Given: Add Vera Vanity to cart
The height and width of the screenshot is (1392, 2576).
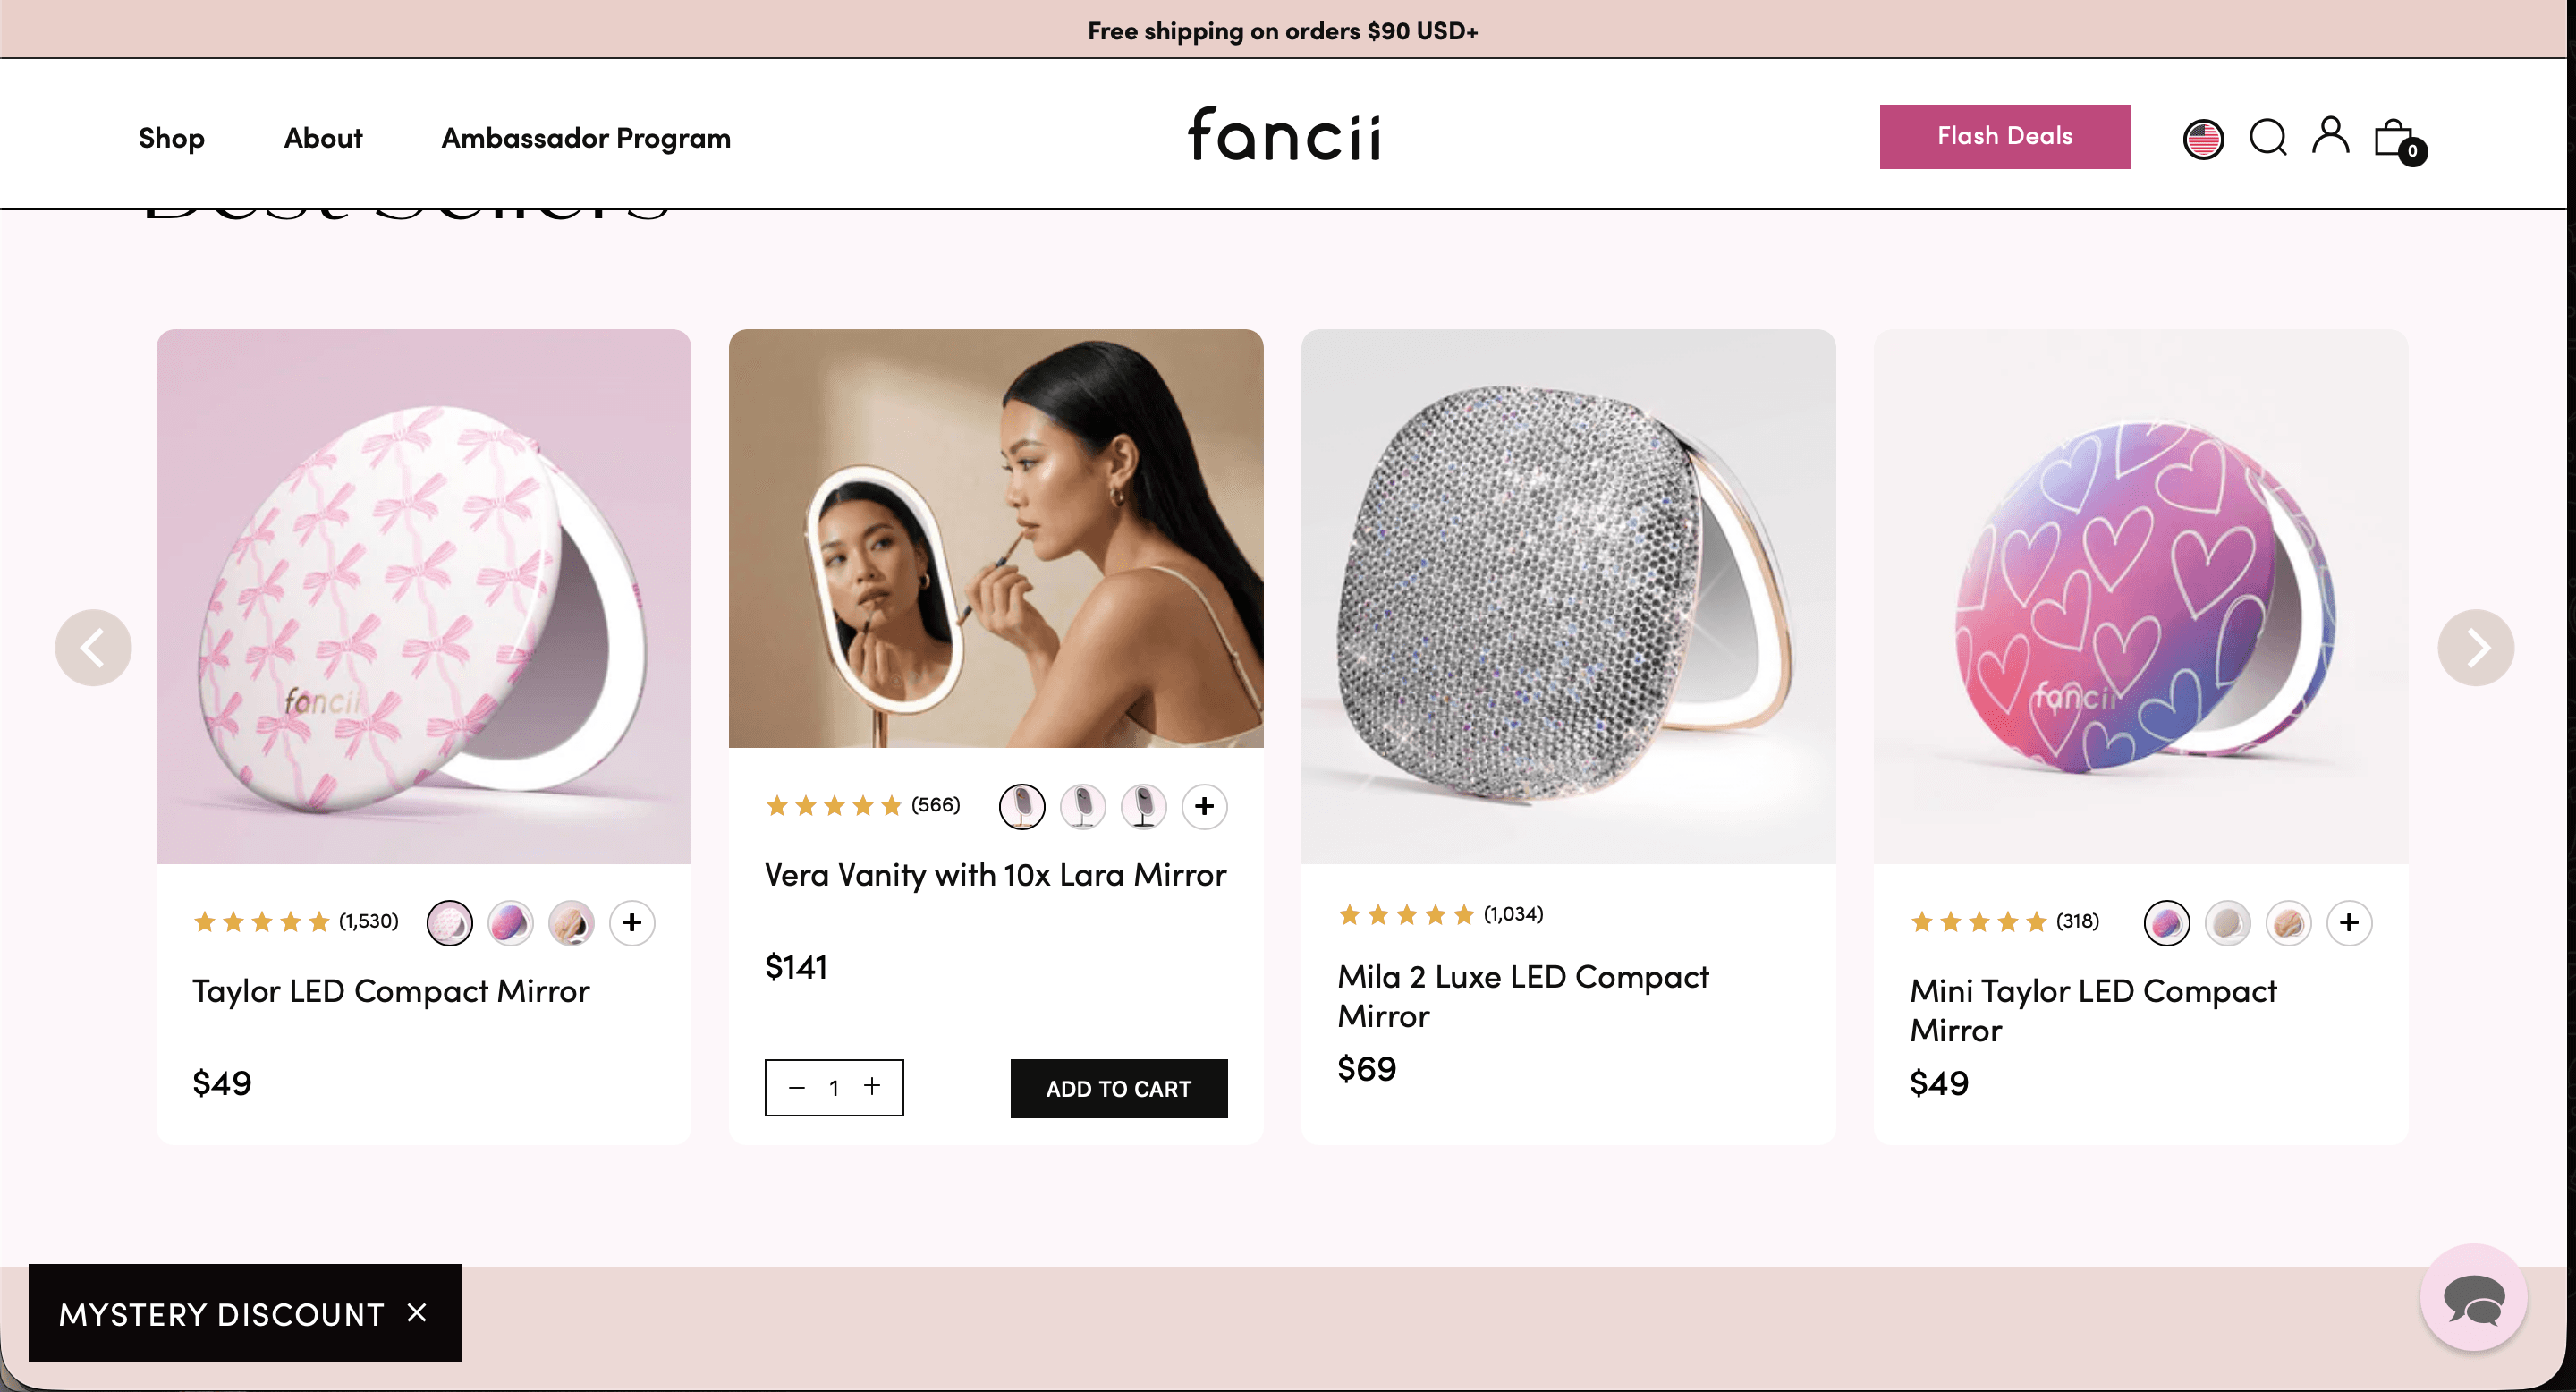Looking at the screenshot, I should tap(1118, 1088).
